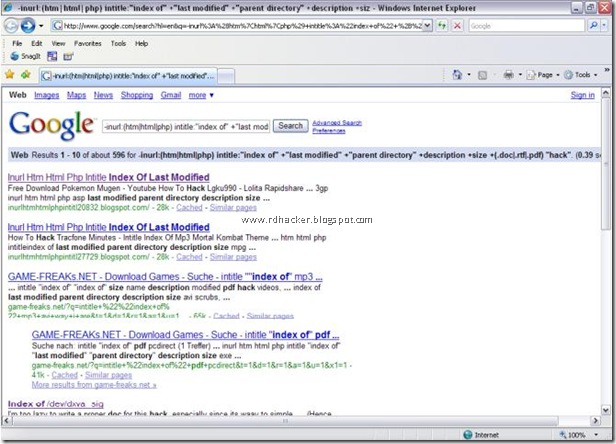
Task: Open Similar pages for inurlhtmhtmlphpintitl20832 result
Action: (233, 207)
